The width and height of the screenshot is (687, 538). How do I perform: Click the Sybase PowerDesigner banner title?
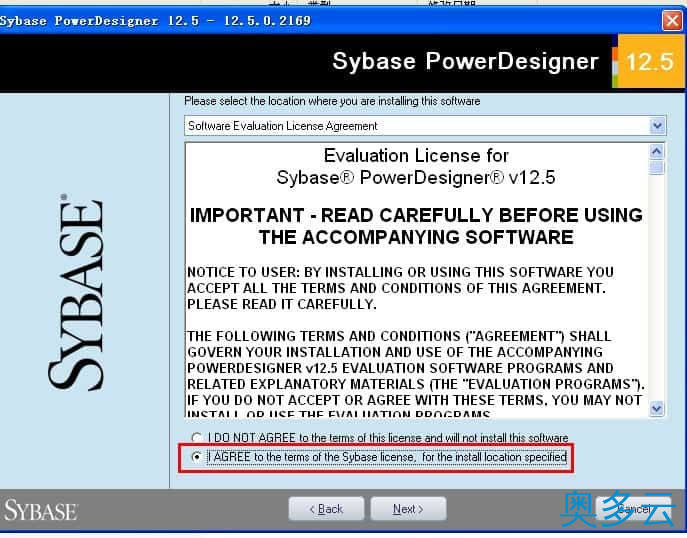tap(465, 61)
